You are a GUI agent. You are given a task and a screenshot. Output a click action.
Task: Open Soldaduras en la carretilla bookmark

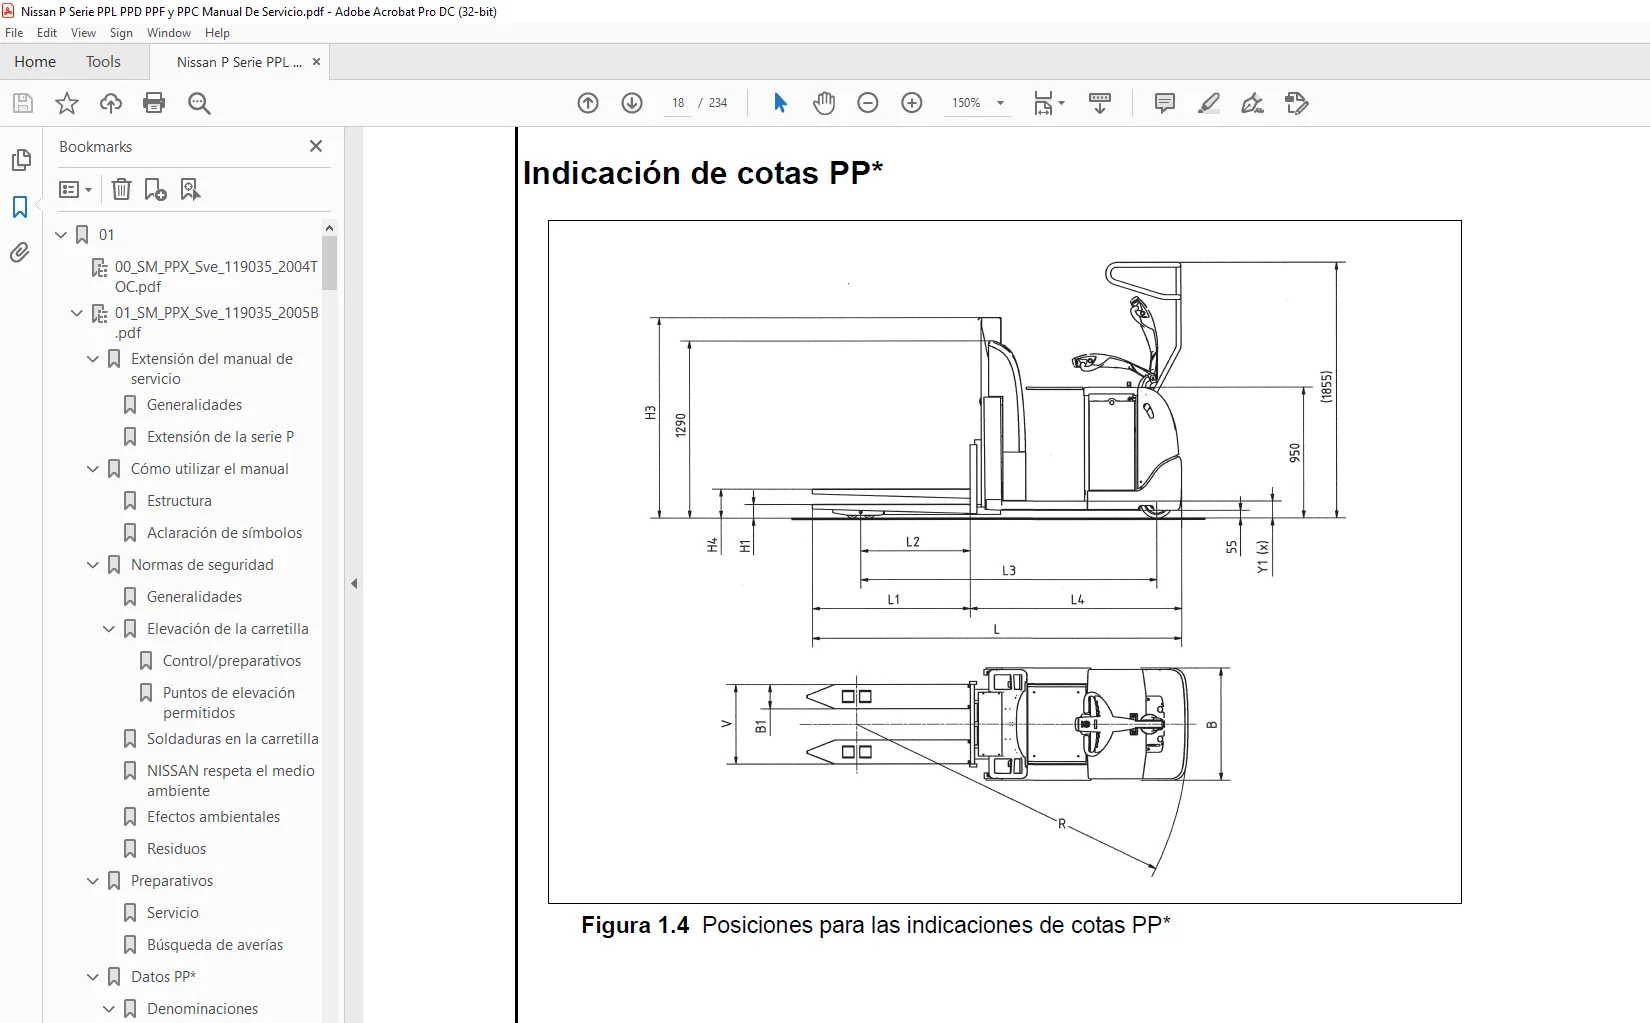point(233,739)
